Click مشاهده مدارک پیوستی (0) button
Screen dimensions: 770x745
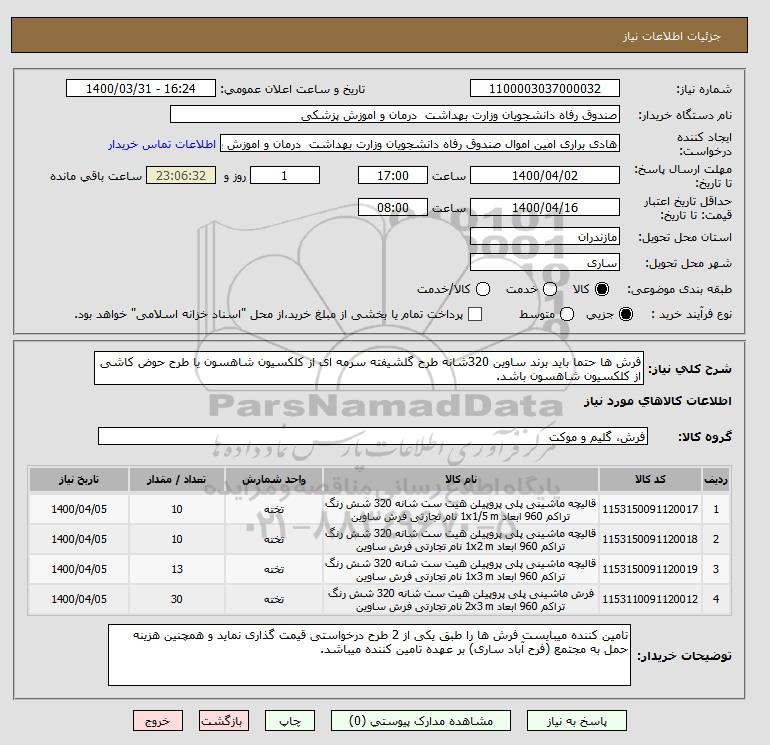(421, 721)
